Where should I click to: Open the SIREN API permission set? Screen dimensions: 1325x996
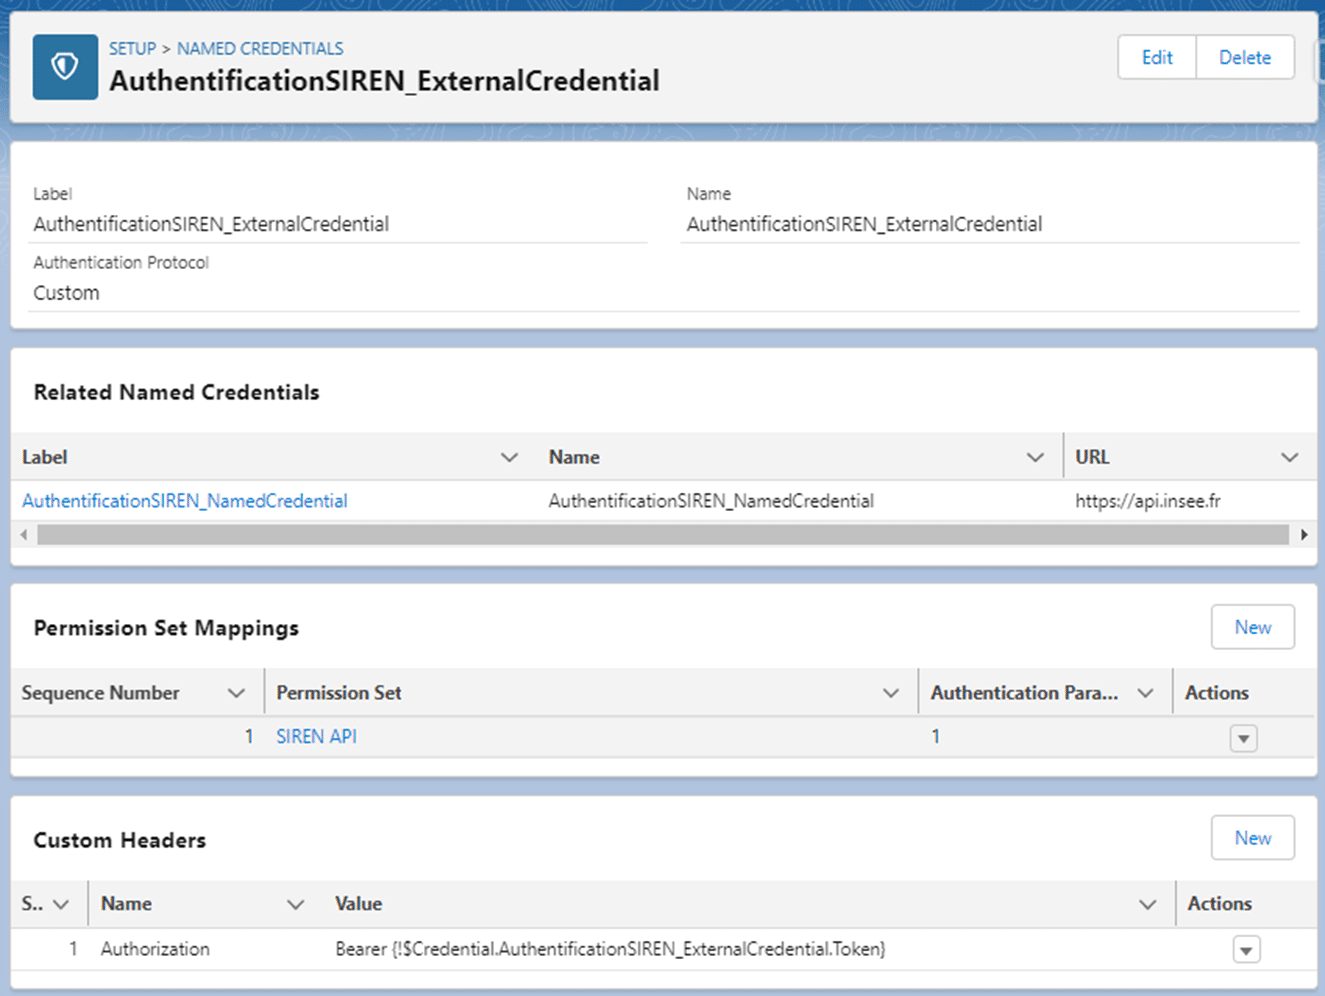pyautogui.click(x=316, y=736)
